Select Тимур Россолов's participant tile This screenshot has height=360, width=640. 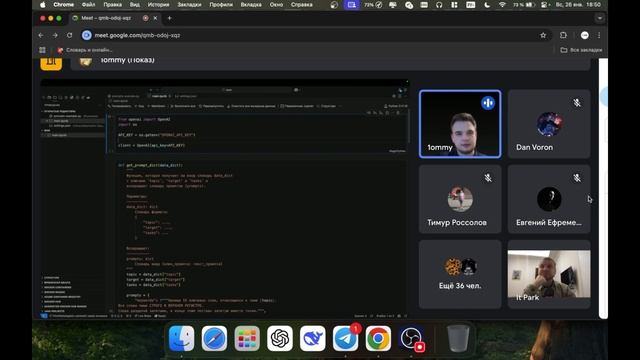point(460,199)
